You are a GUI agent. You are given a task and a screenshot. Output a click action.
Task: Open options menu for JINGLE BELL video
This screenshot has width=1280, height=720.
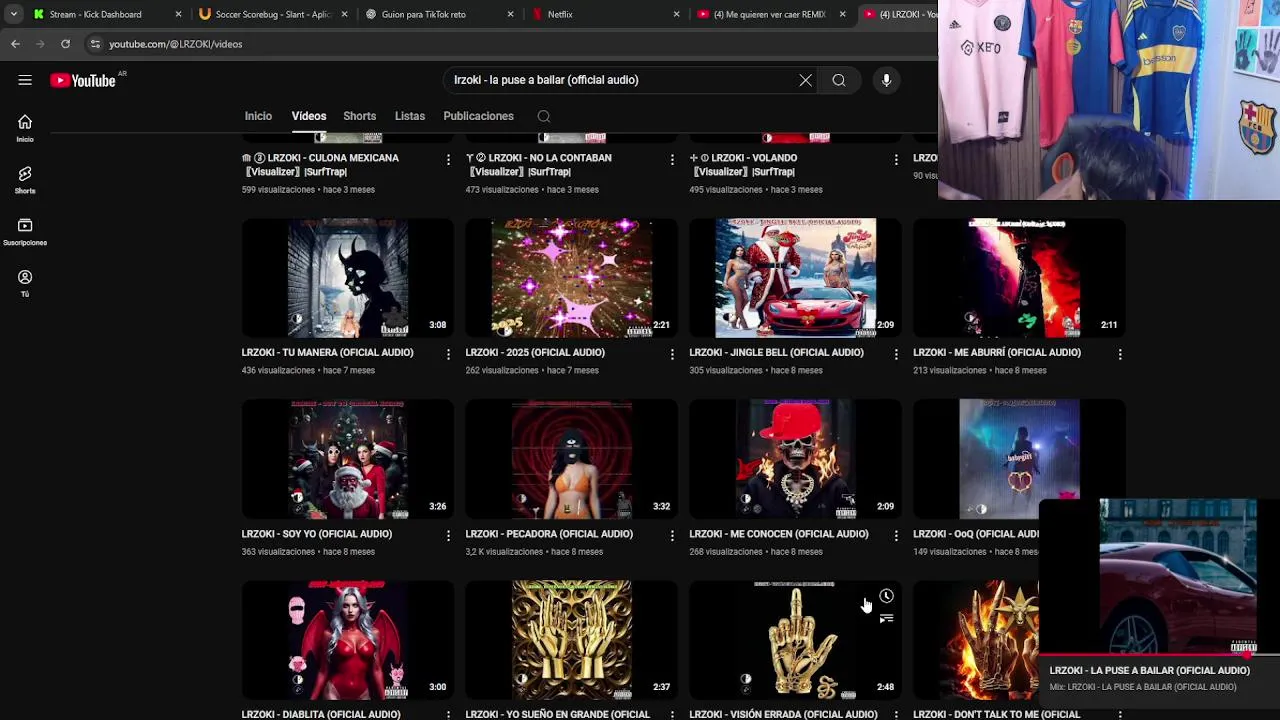896,354
